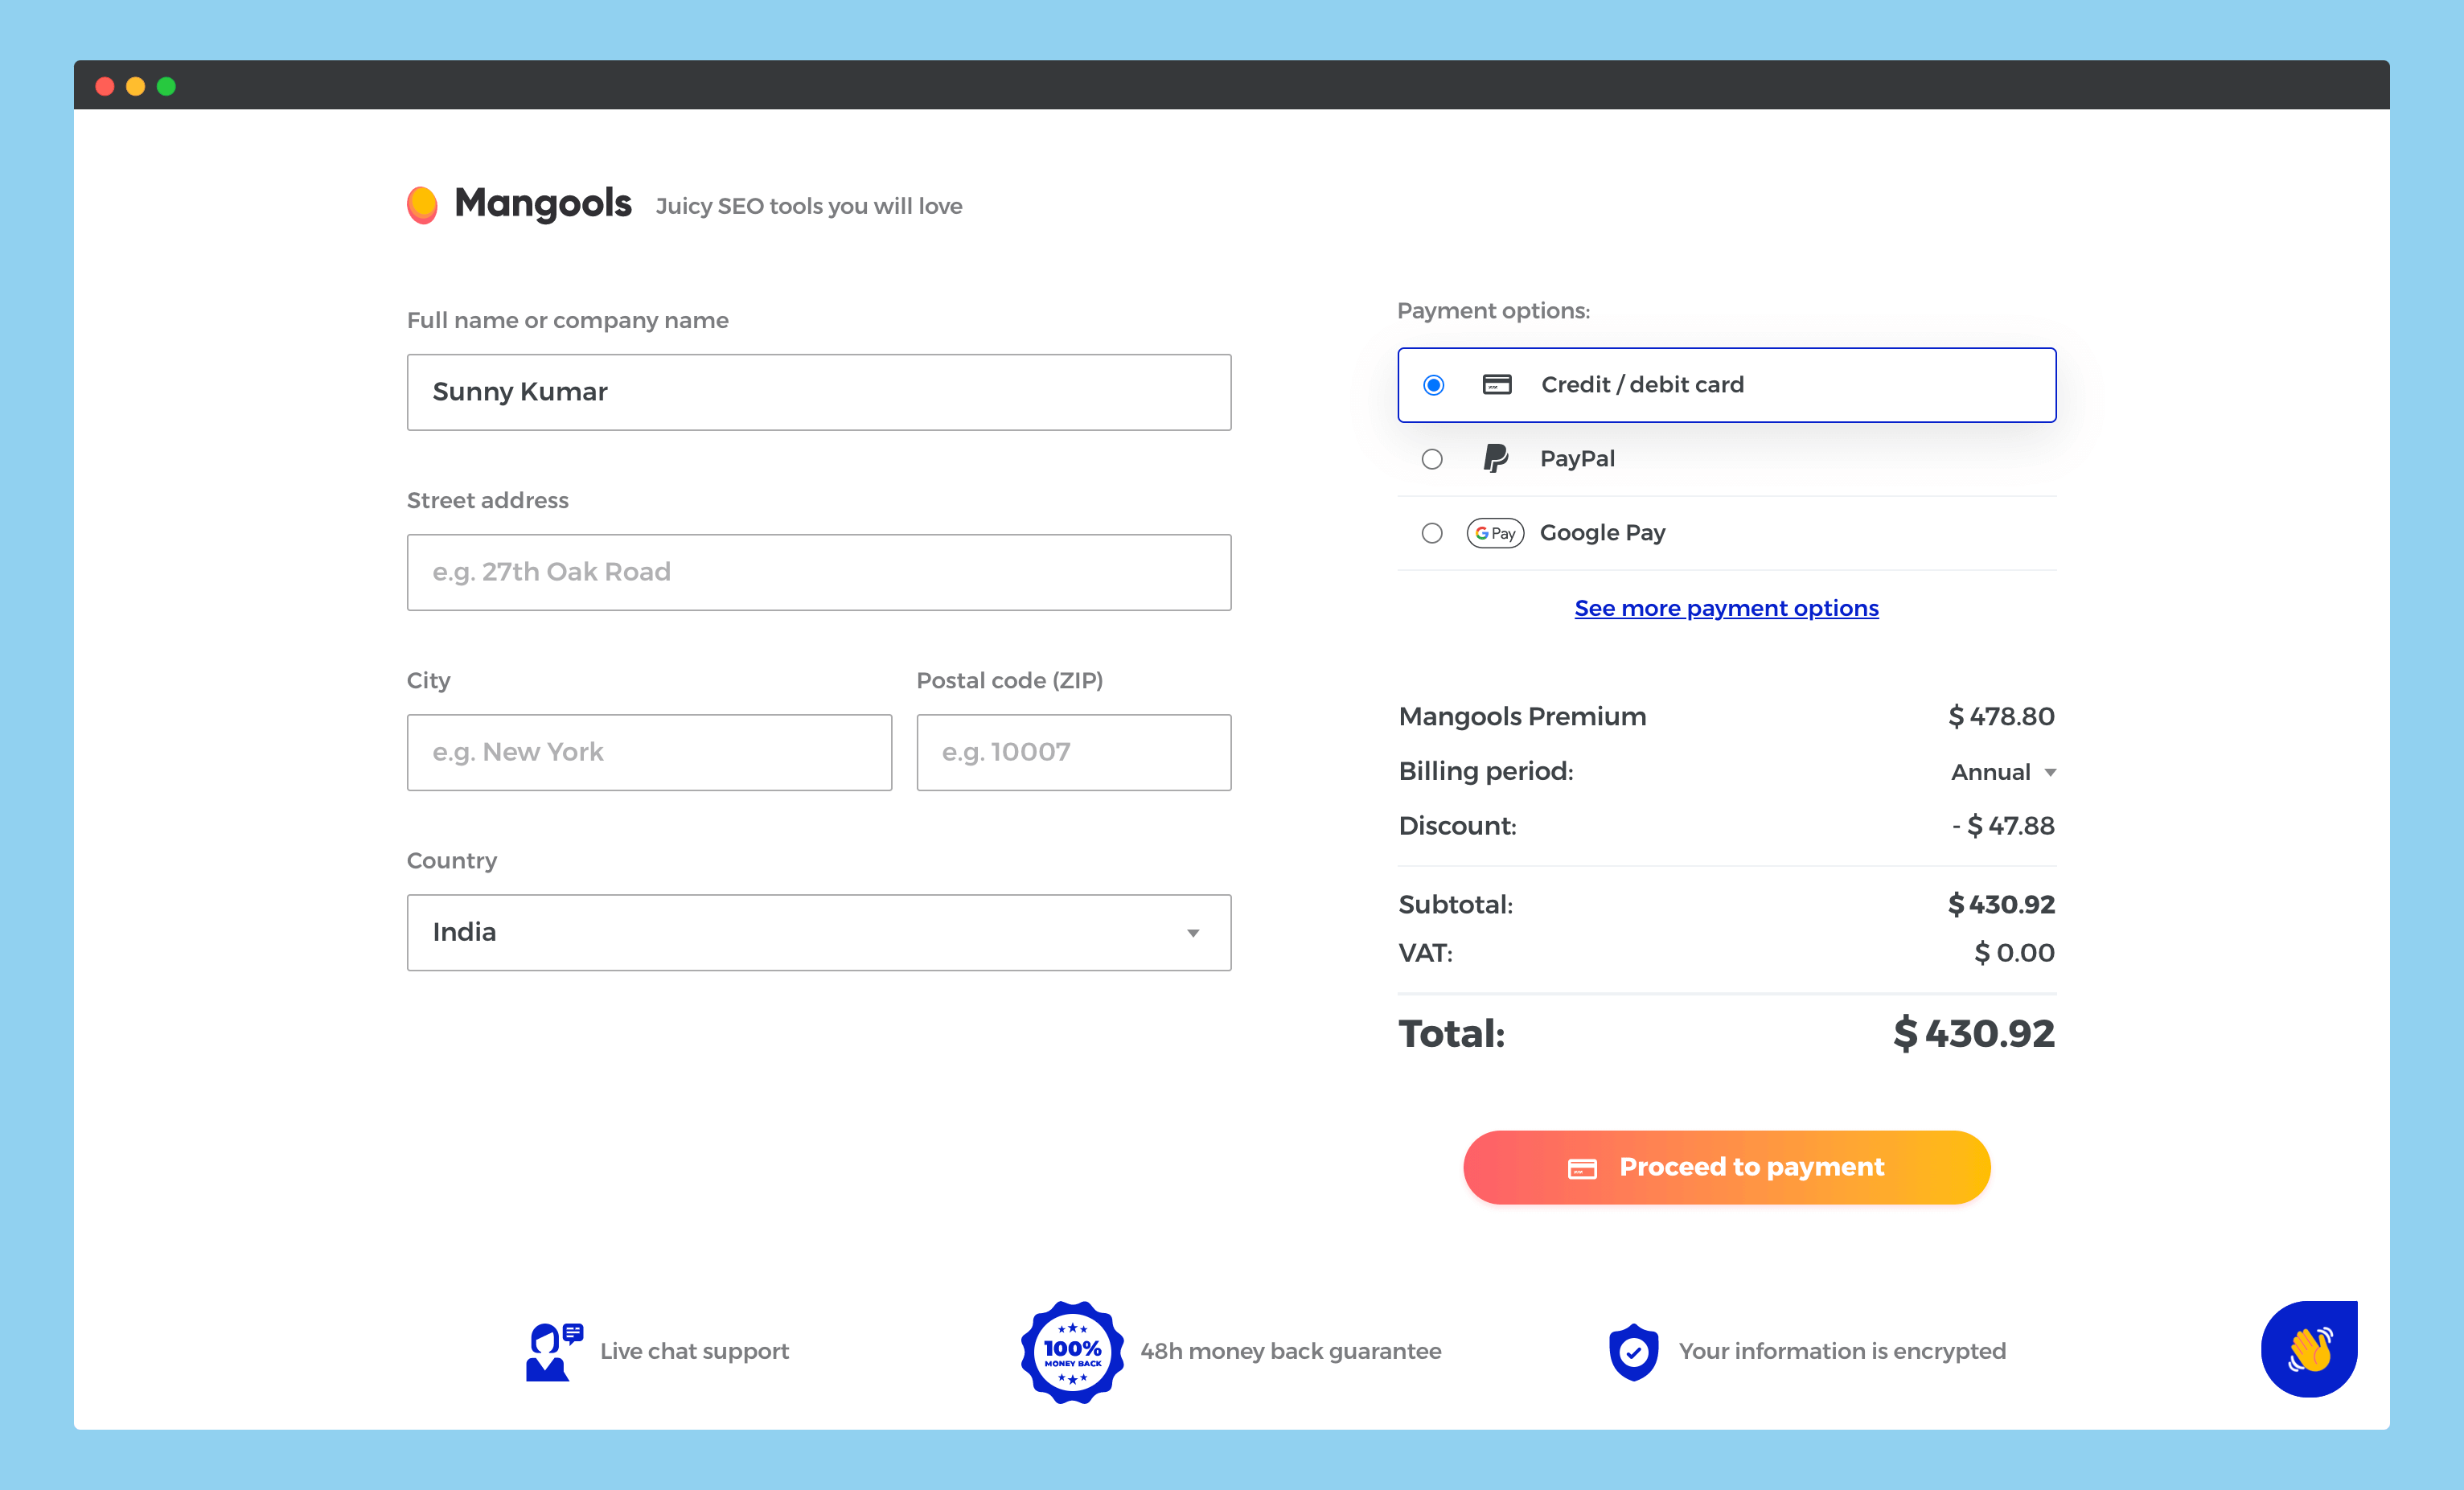2464x1490 pixels.
Task: Select the Google Pay radio button
Action: point(1432,533)
